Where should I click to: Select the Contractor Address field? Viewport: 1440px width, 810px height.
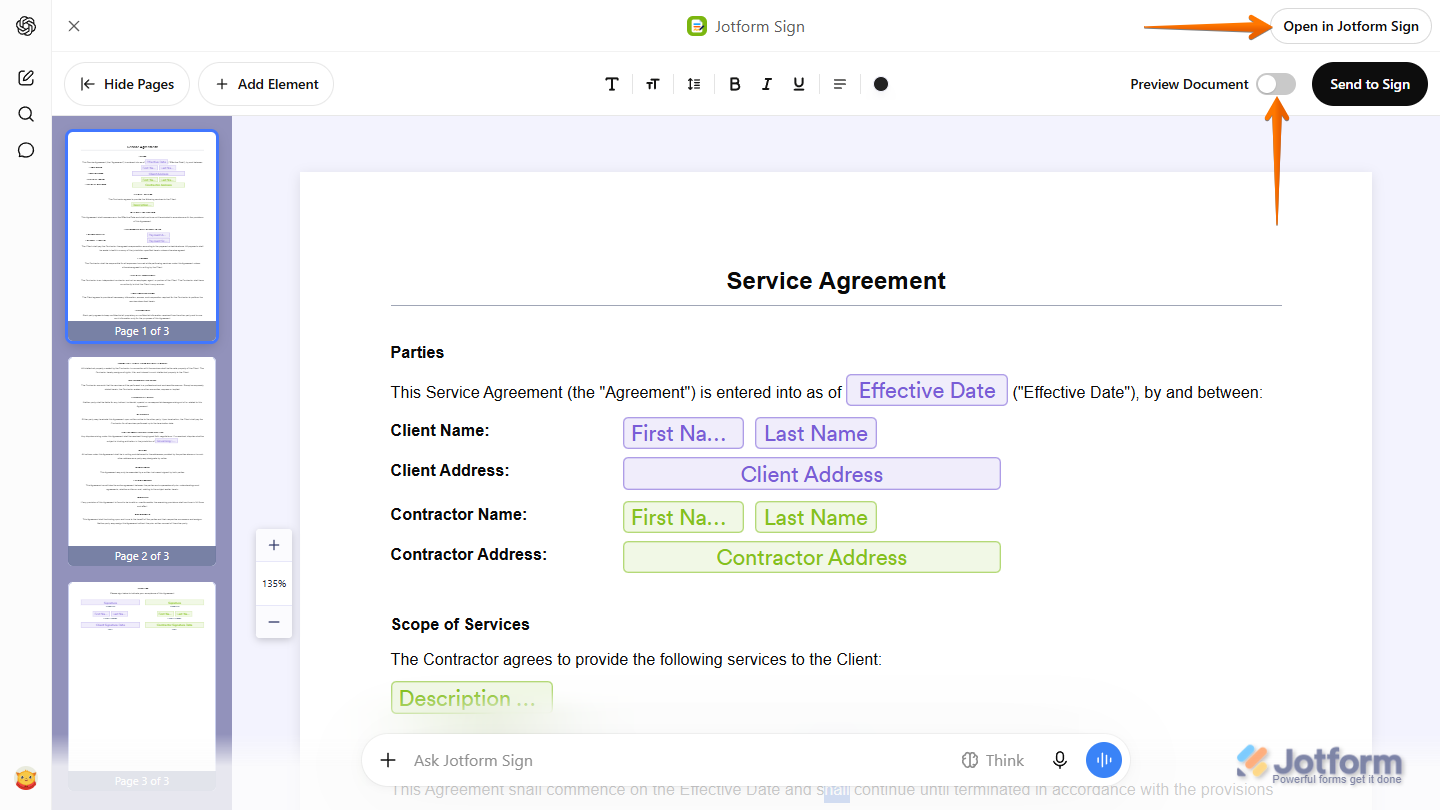(812, 557)
